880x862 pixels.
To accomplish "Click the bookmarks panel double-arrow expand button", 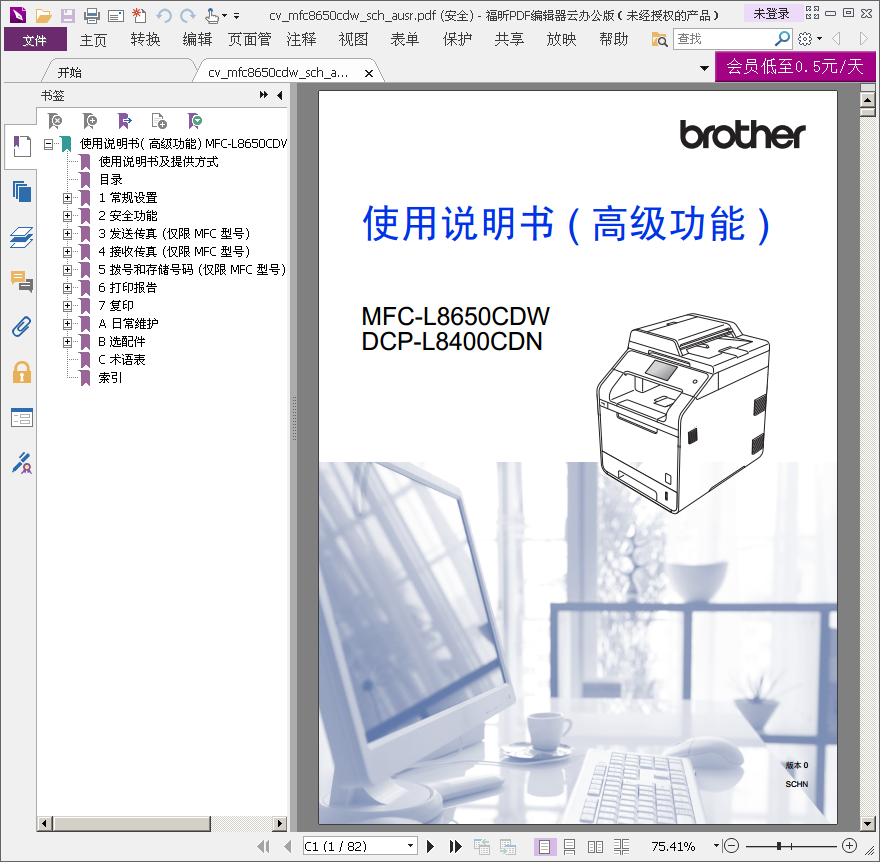I will (264, 95).
